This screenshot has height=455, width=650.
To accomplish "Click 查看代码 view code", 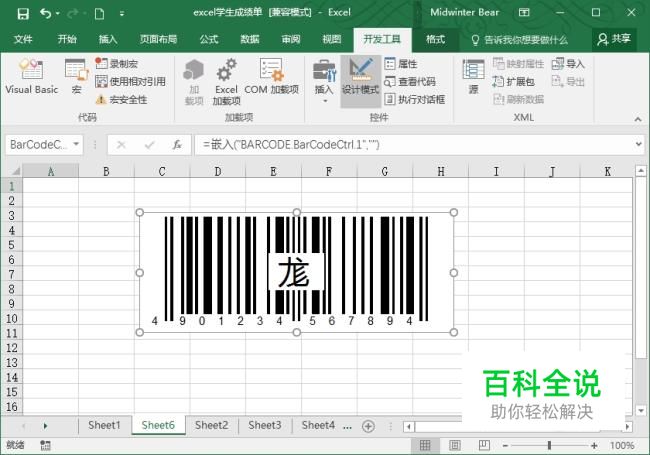I will (x=410, y=82).
